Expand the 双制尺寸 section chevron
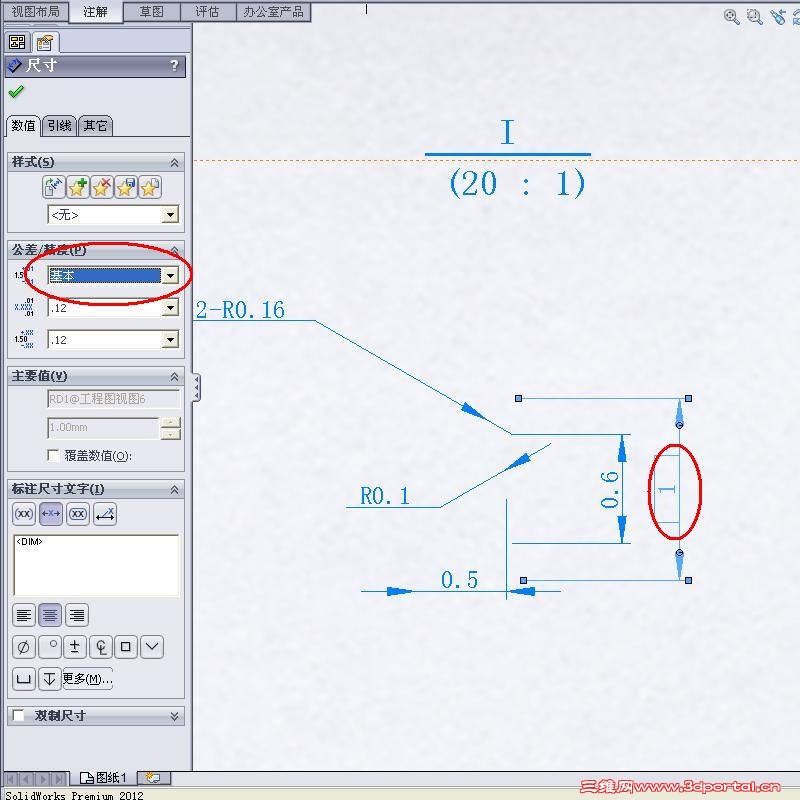800x800 pixels. [174, 716]
